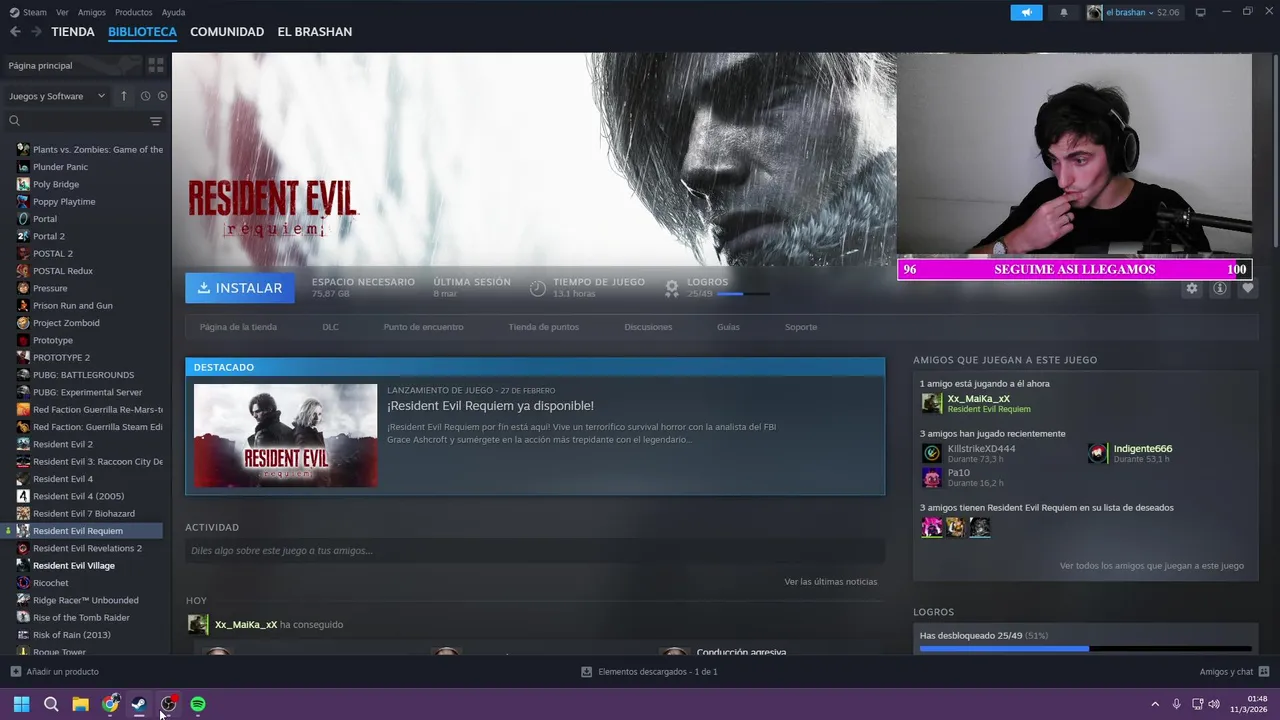Screen dimensions: 1280x720
Task: Click first wishlist friend avatar
Action: [x=932, y=527]
